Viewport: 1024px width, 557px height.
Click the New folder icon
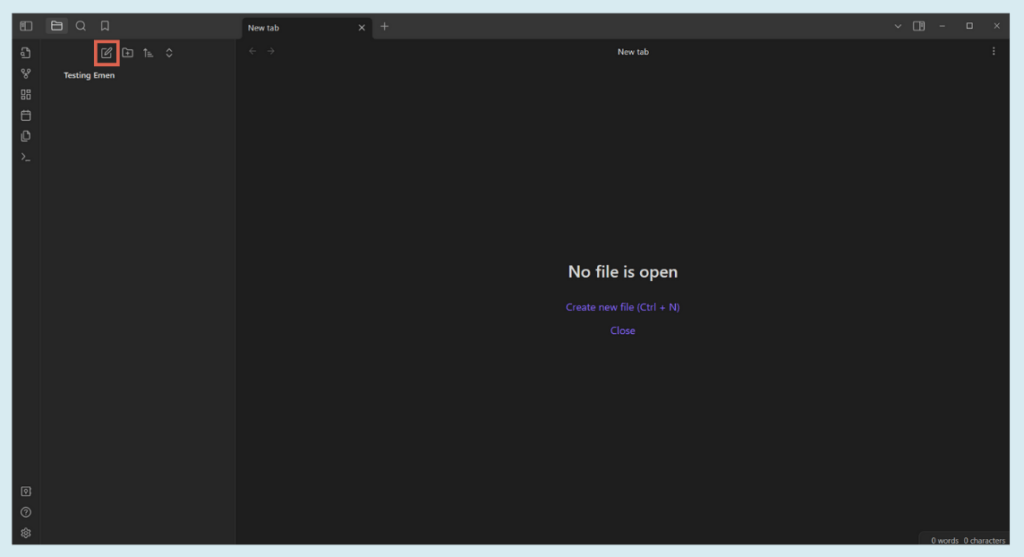(x=128, y=53)
